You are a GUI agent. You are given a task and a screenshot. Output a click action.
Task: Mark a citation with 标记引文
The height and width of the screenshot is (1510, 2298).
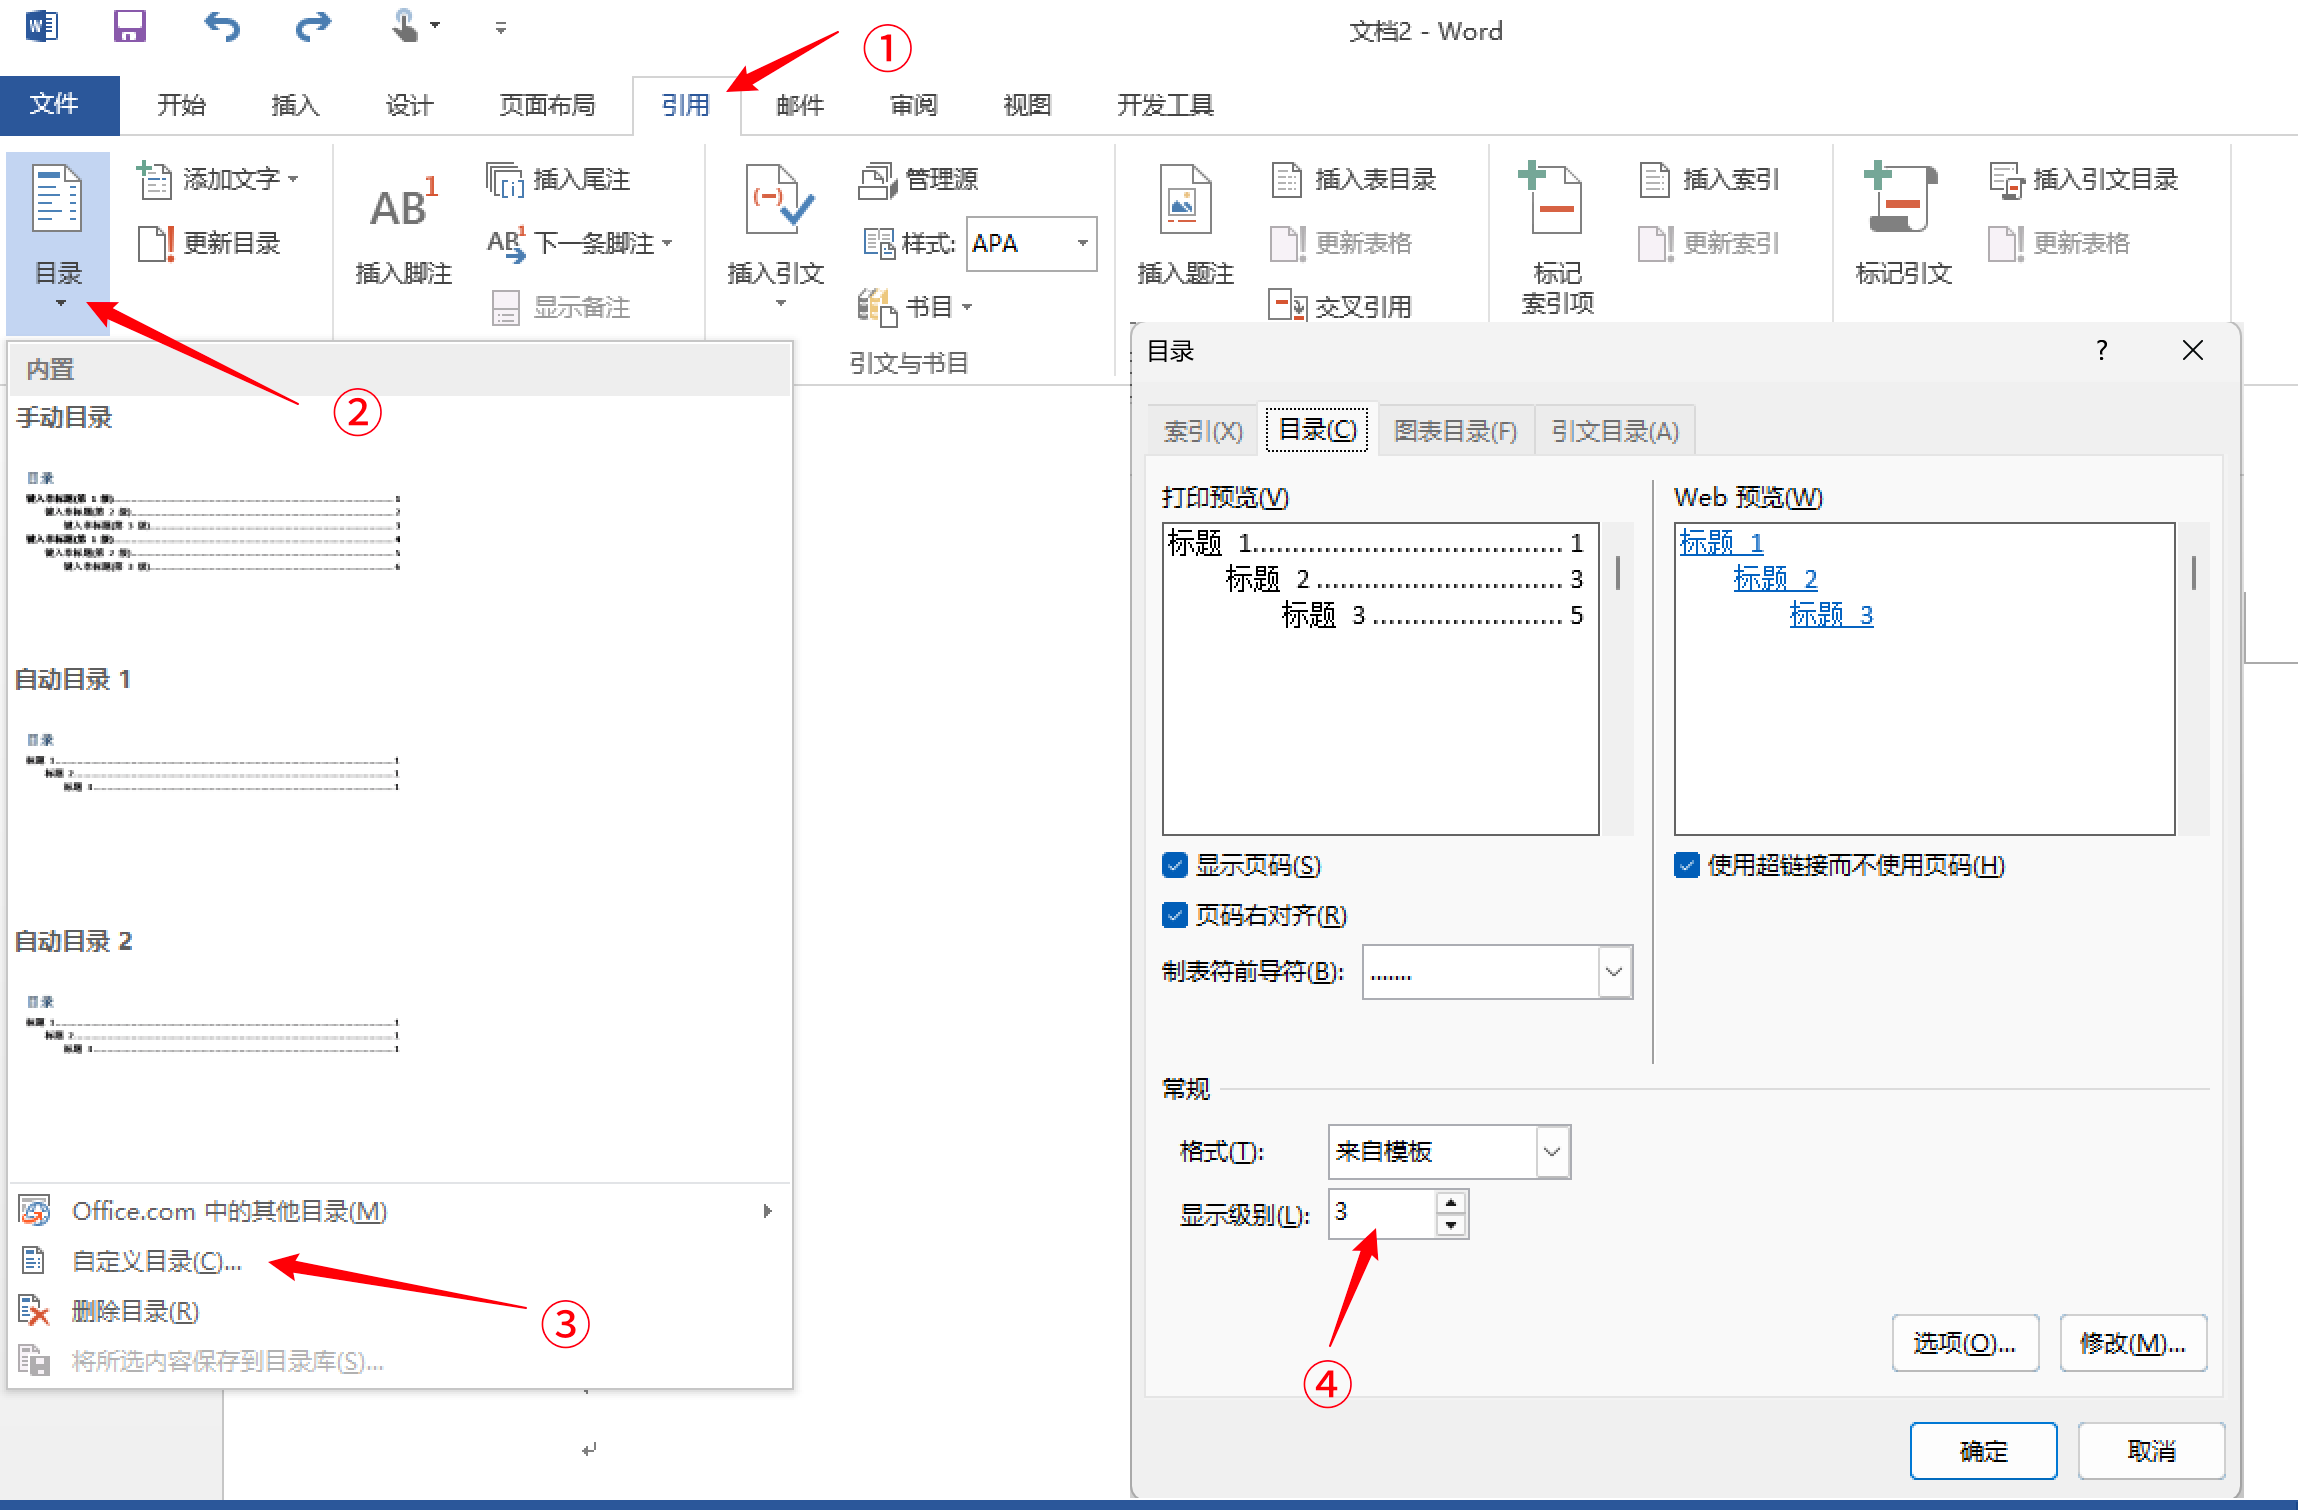click(x=1901, y=230)
